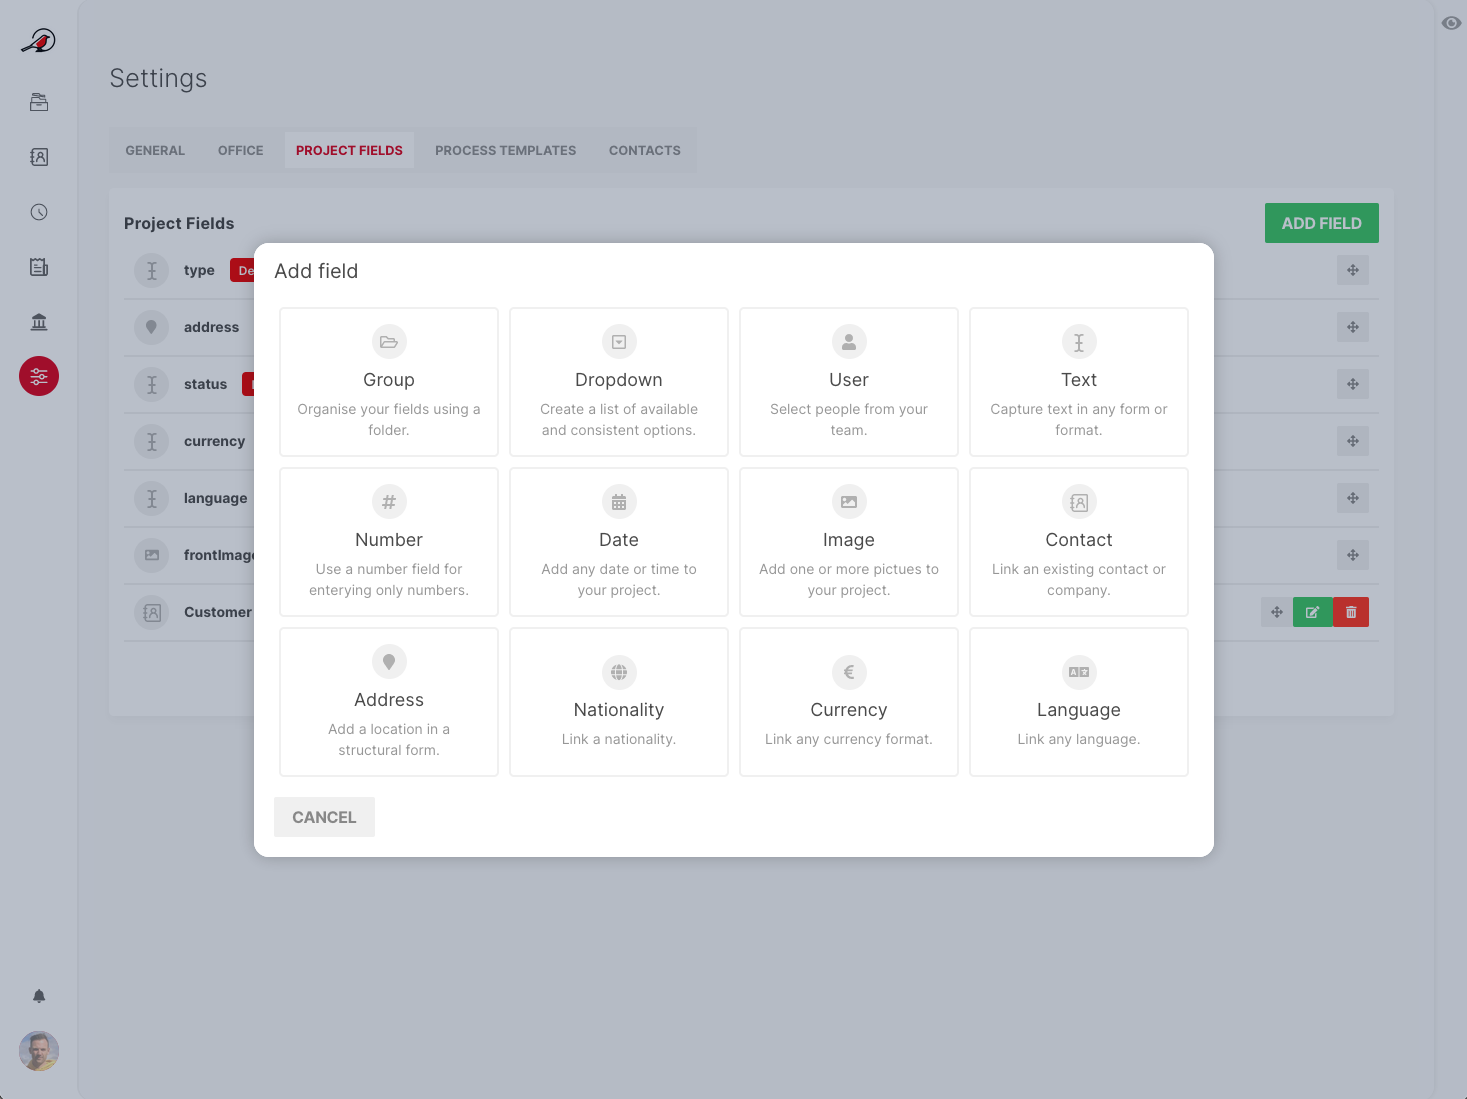Click the bird logo in sidebar
Viewport: 1467px width, 1099px height.
pos(39,41)
